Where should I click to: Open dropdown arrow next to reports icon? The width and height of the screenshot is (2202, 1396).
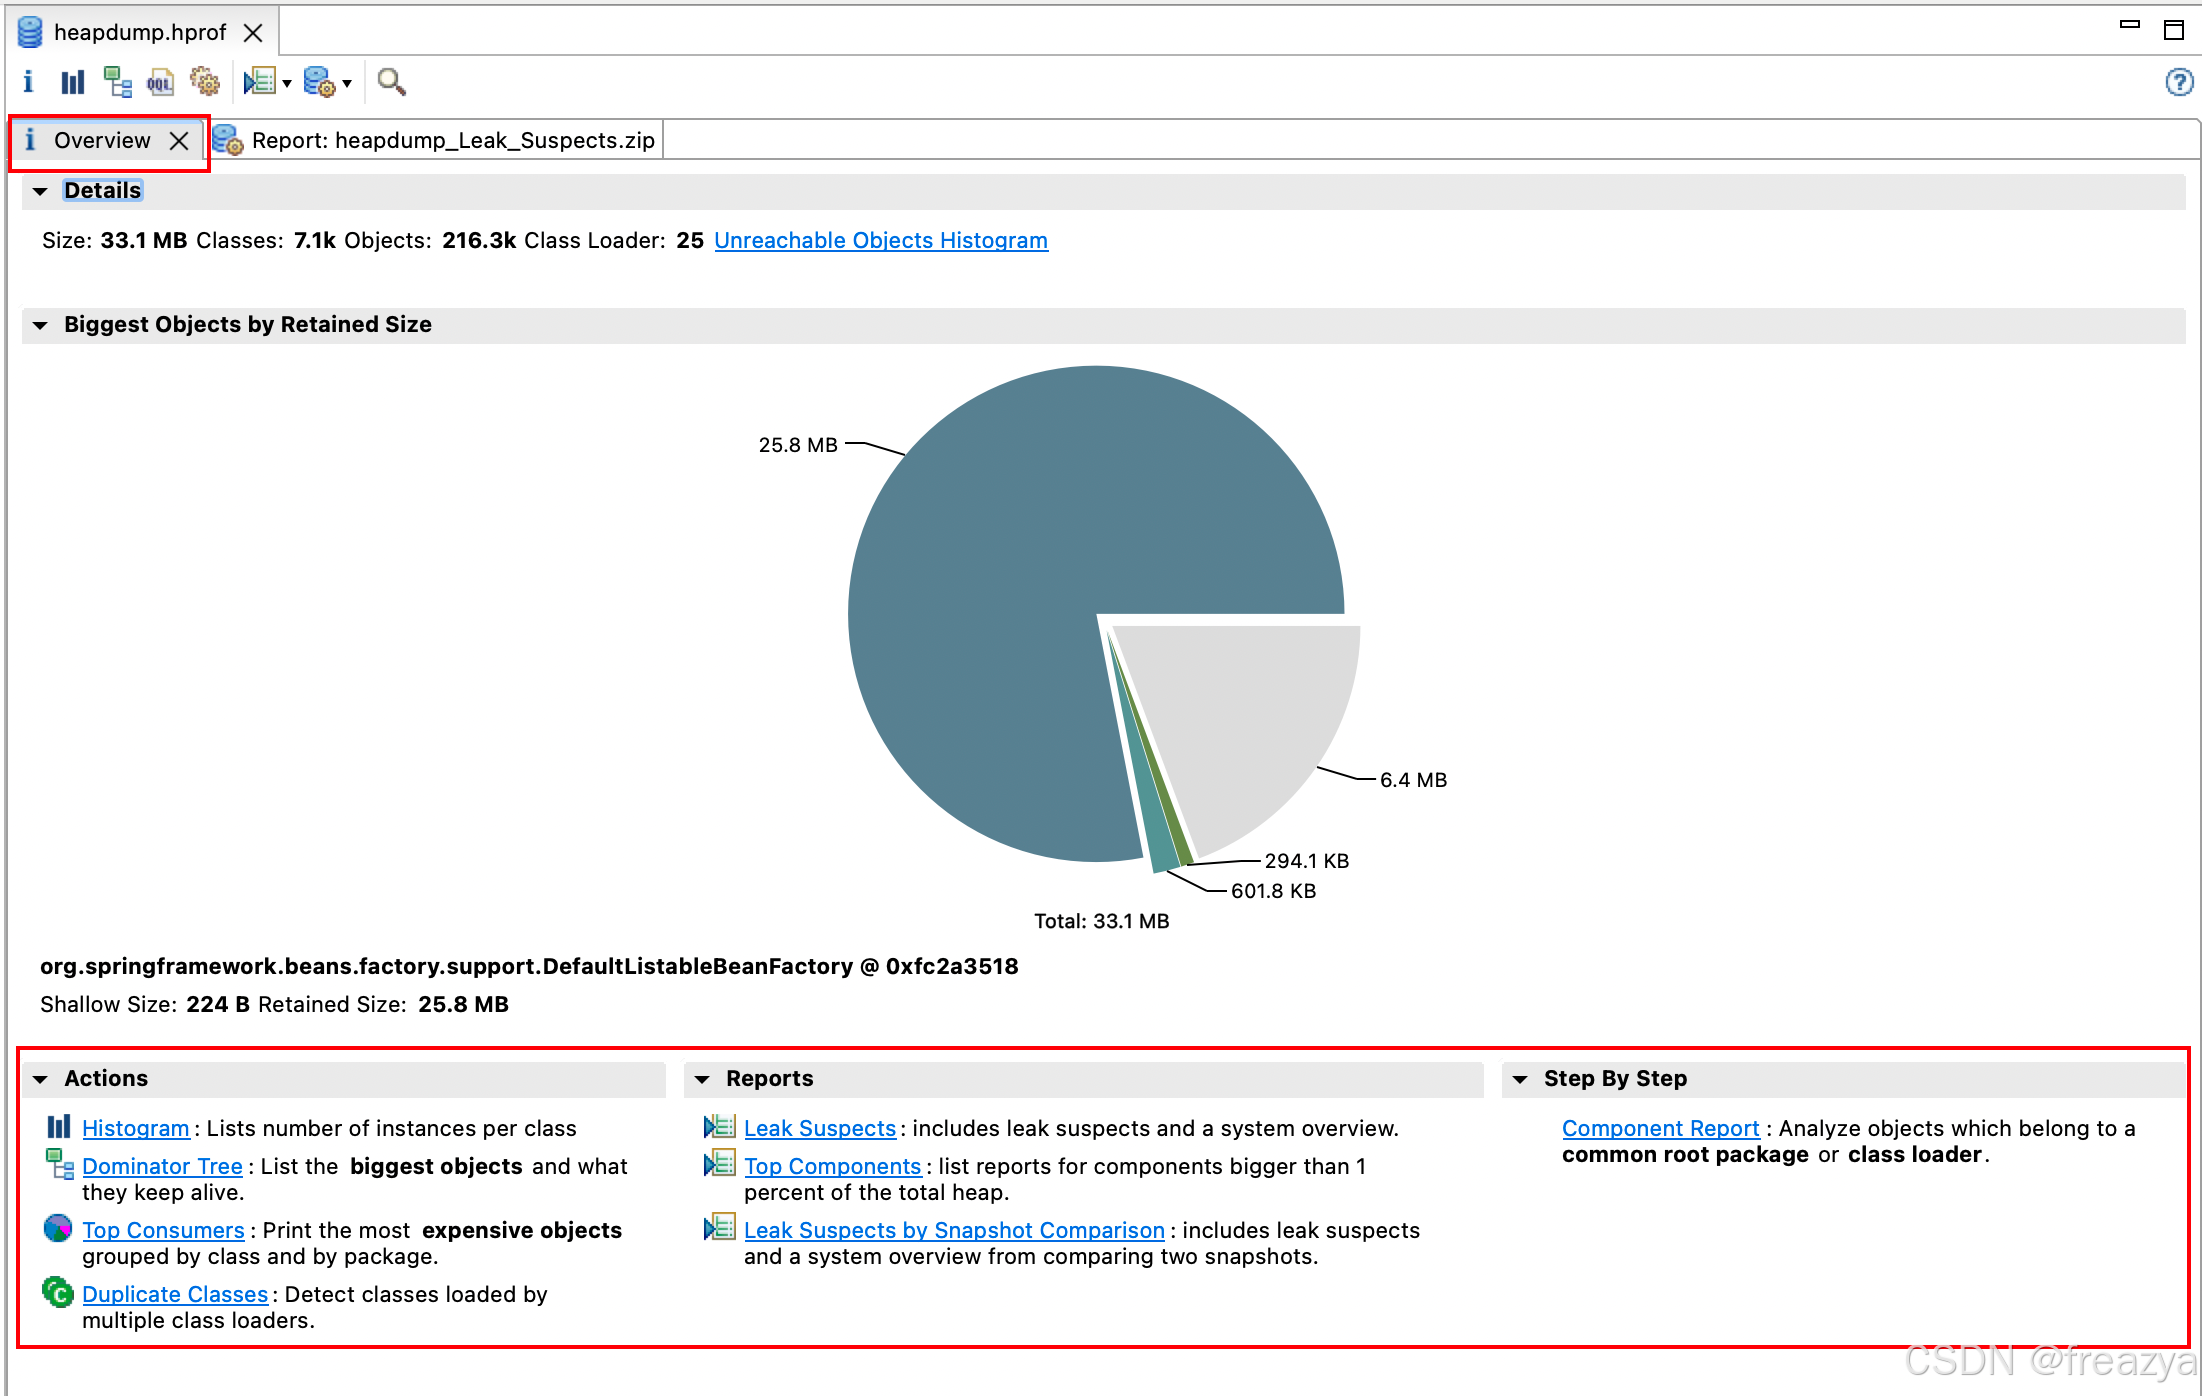pos(287,83)
